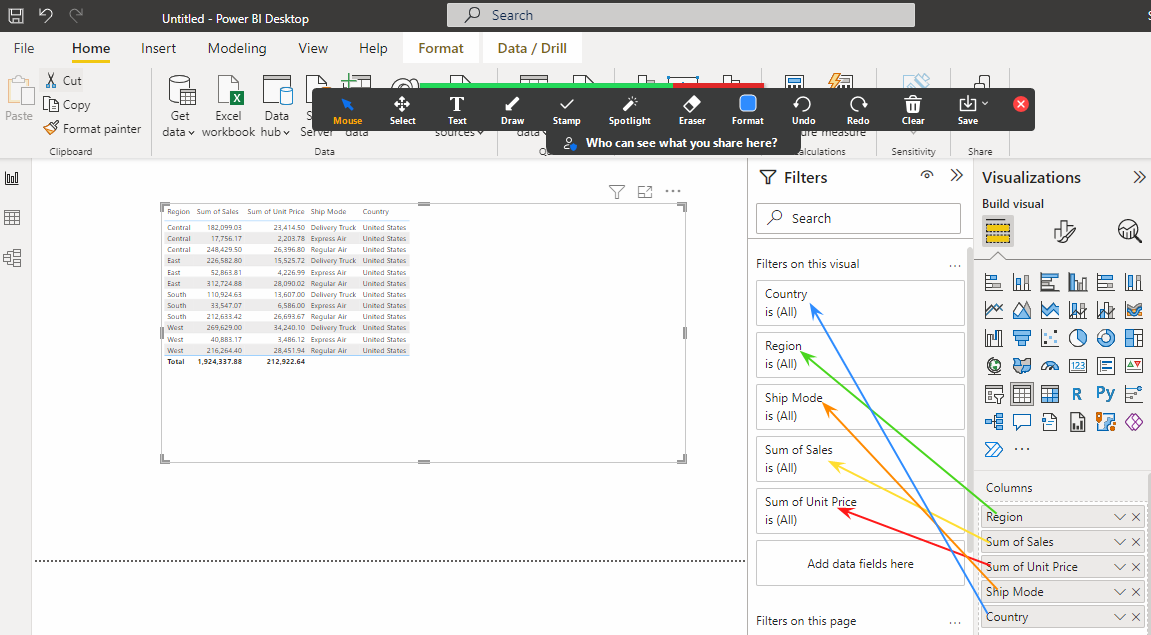Add the Power Apps visual
Screen dimensions: 1151x635
(x=1133, y=422)
